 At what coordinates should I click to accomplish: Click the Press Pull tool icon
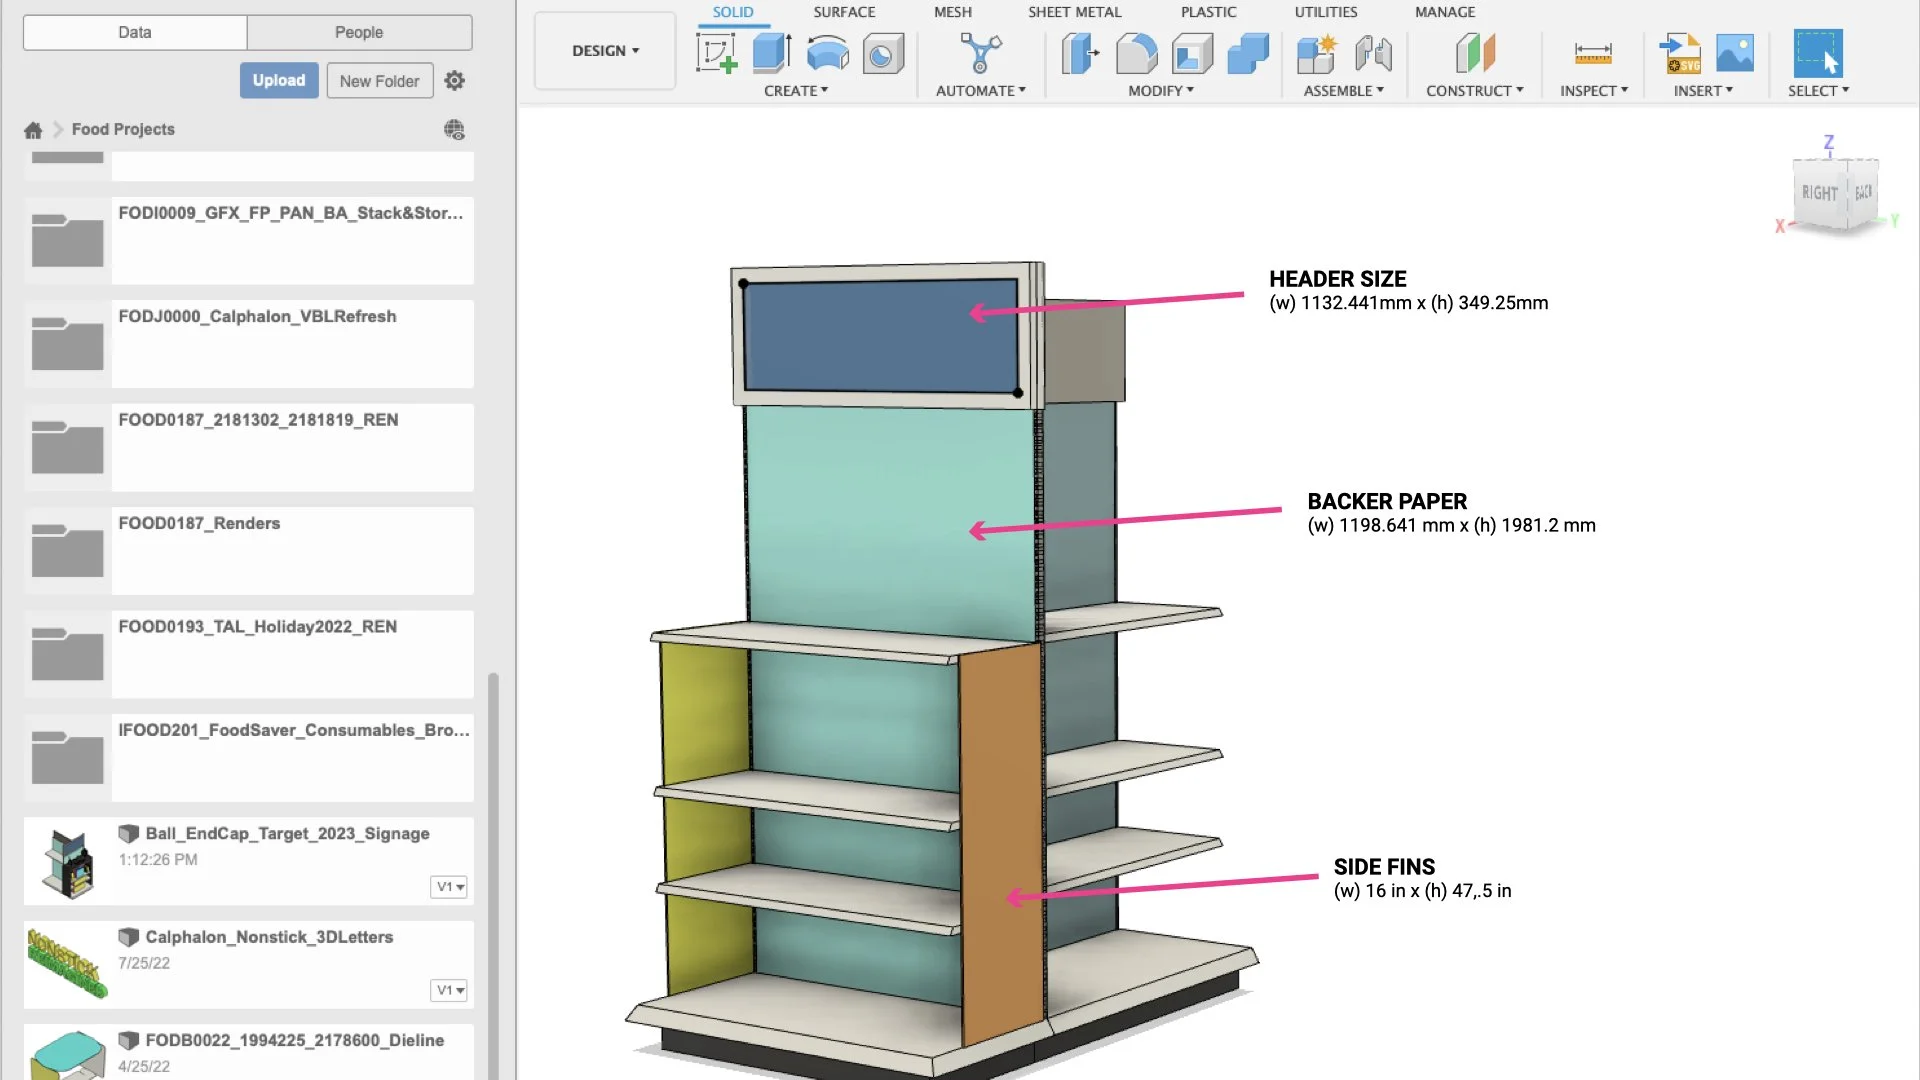(1080, 53)
